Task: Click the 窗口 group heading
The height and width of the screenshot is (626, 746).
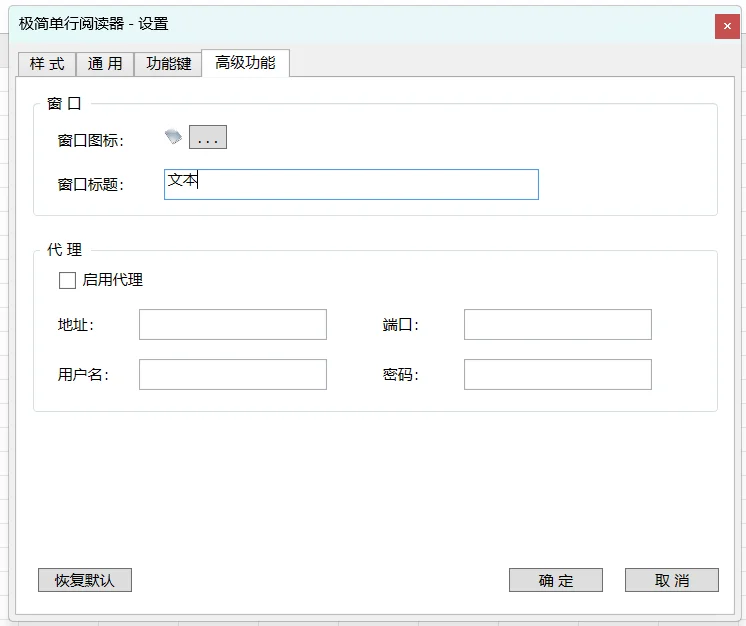Action: tap(64, 103)
